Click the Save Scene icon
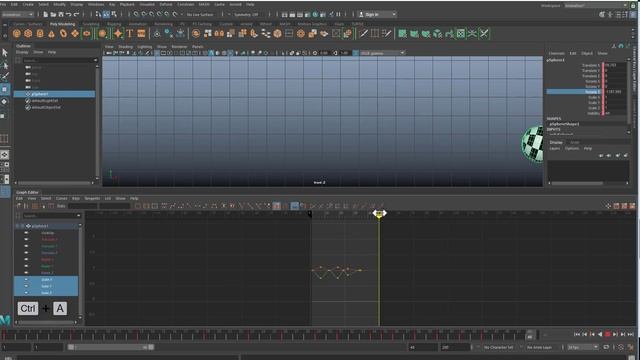Screen dimensions: 640x360 coord(61,14)
